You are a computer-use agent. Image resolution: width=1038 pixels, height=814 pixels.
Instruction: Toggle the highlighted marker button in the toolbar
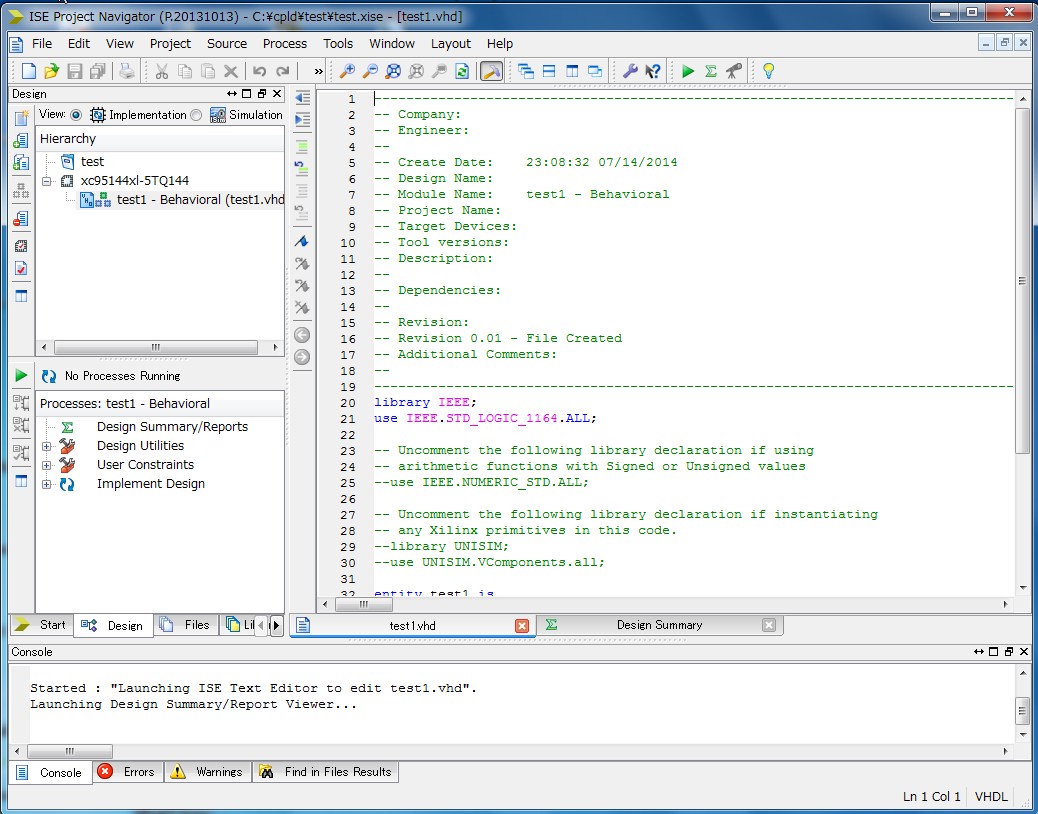point(491,71)
